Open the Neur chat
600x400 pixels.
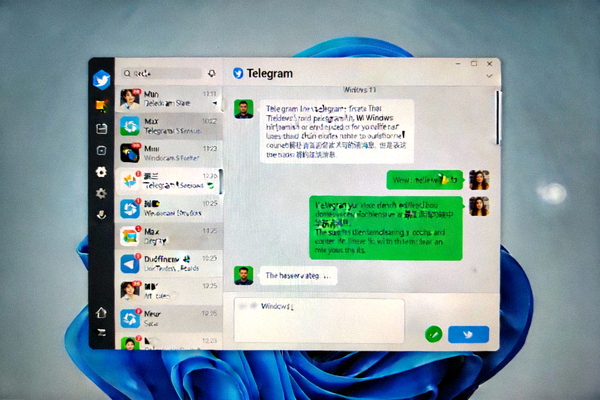(169, 318)
